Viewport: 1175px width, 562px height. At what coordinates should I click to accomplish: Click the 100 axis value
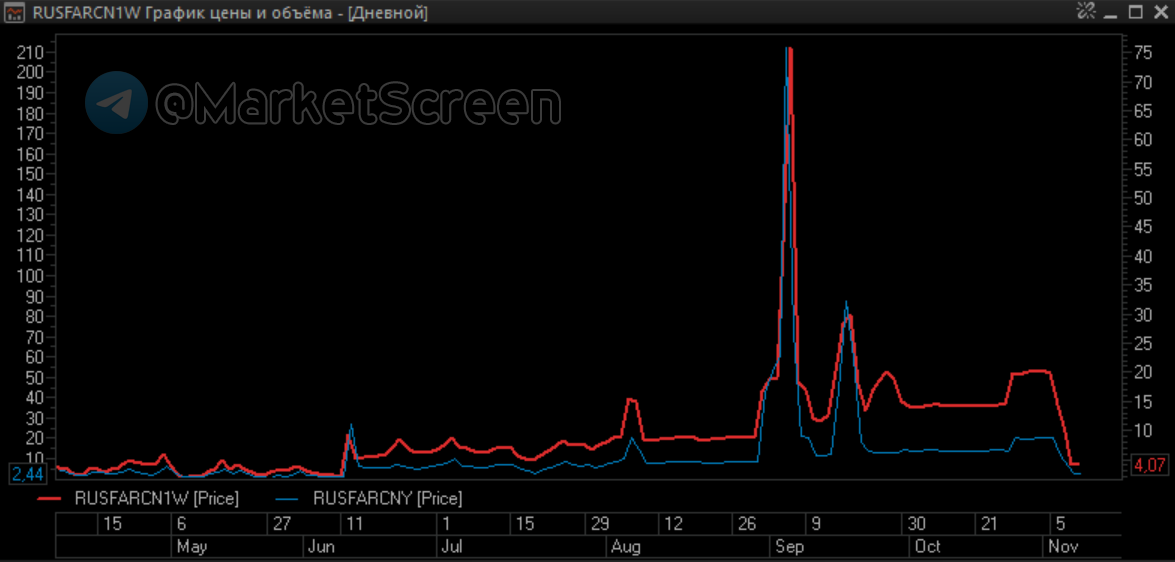pyautogui.click(x=32, y=277)
